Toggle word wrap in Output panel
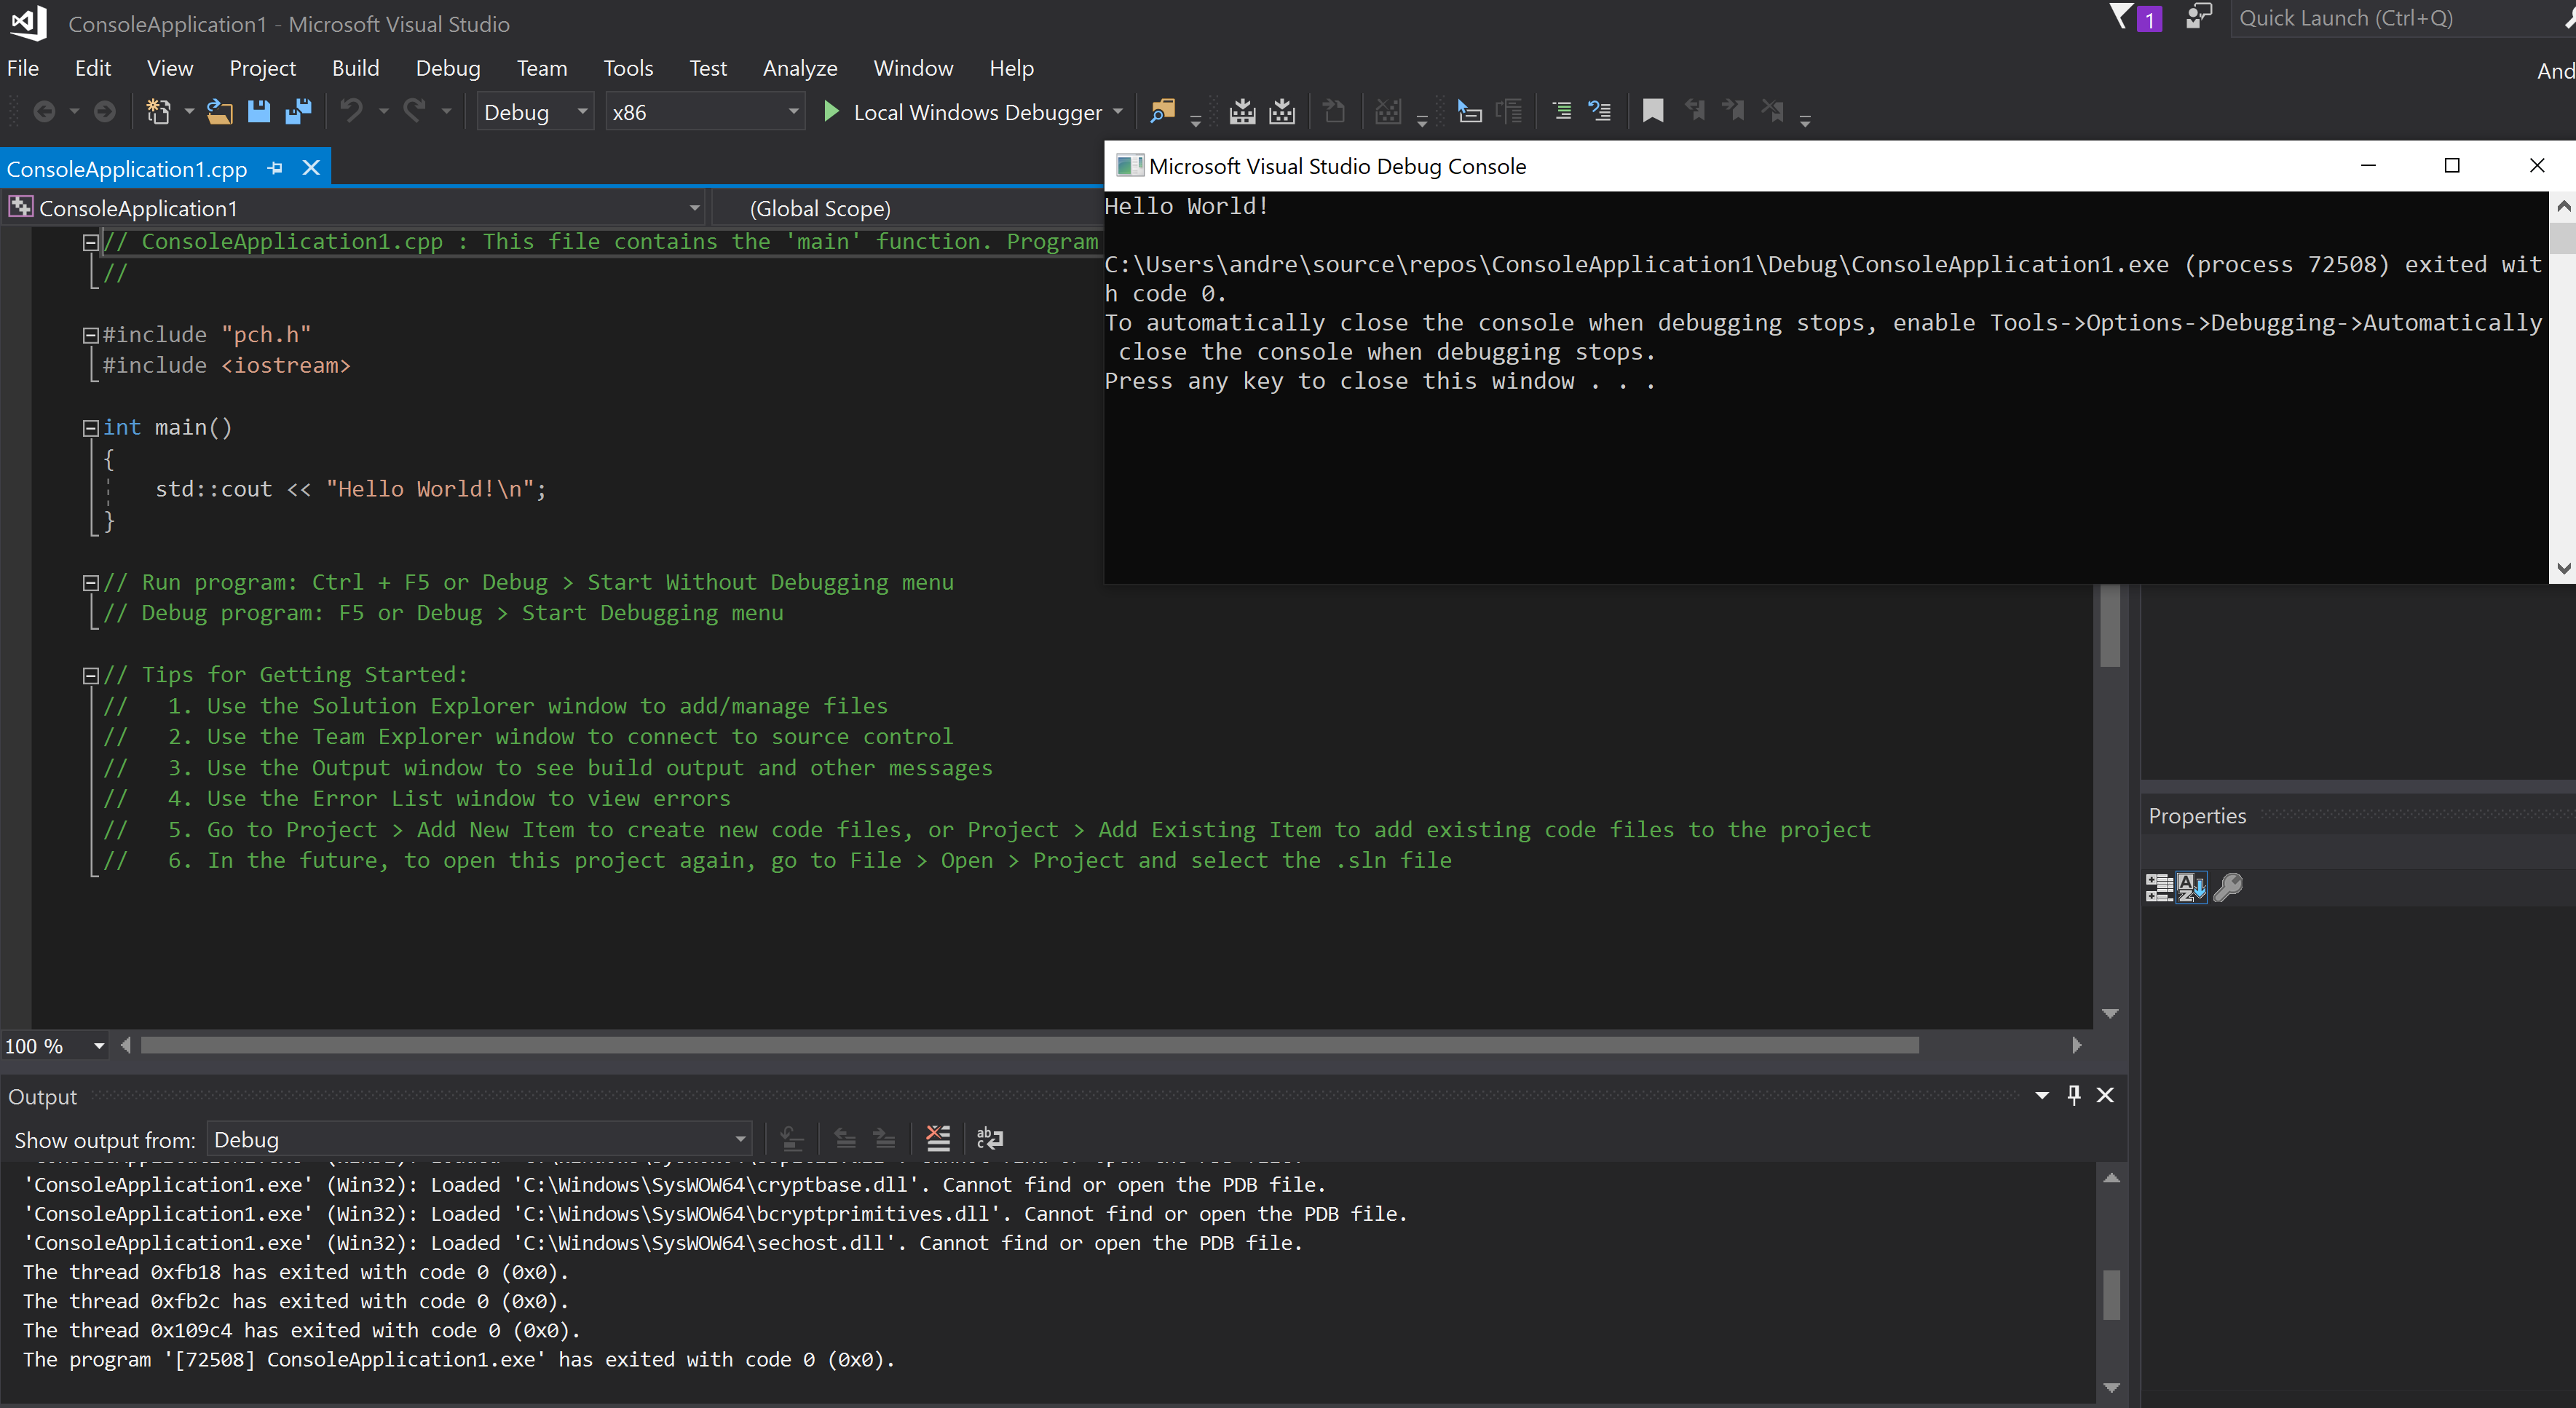2576x1408 pixels. [990, 1138]
